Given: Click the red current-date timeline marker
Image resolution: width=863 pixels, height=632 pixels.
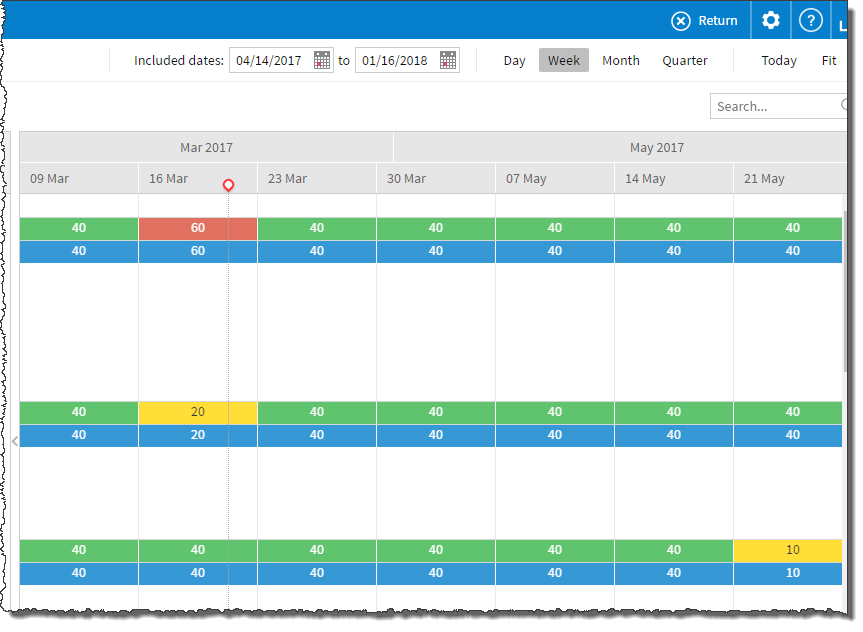Looking at the screenshot, I should click(x=228, y=186).
